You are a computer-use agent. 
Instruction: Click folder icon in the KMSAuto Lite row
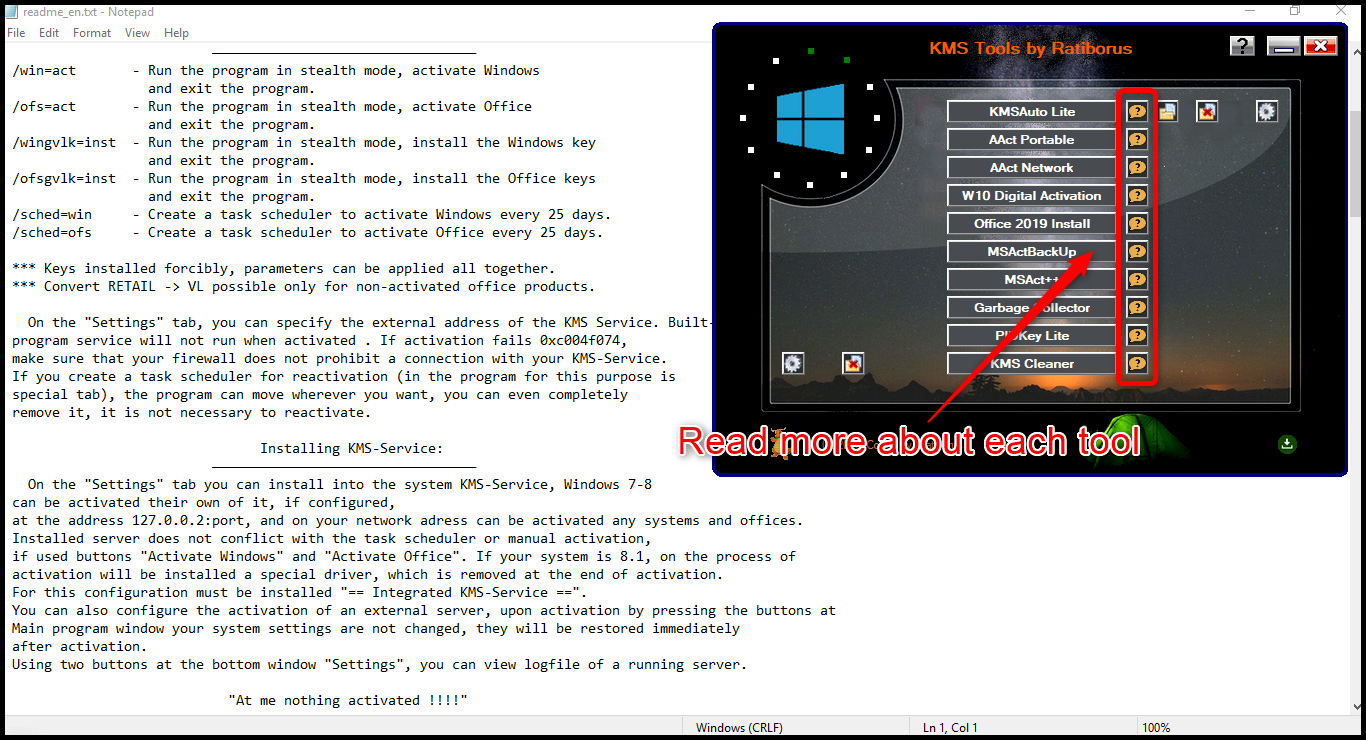1167,112
